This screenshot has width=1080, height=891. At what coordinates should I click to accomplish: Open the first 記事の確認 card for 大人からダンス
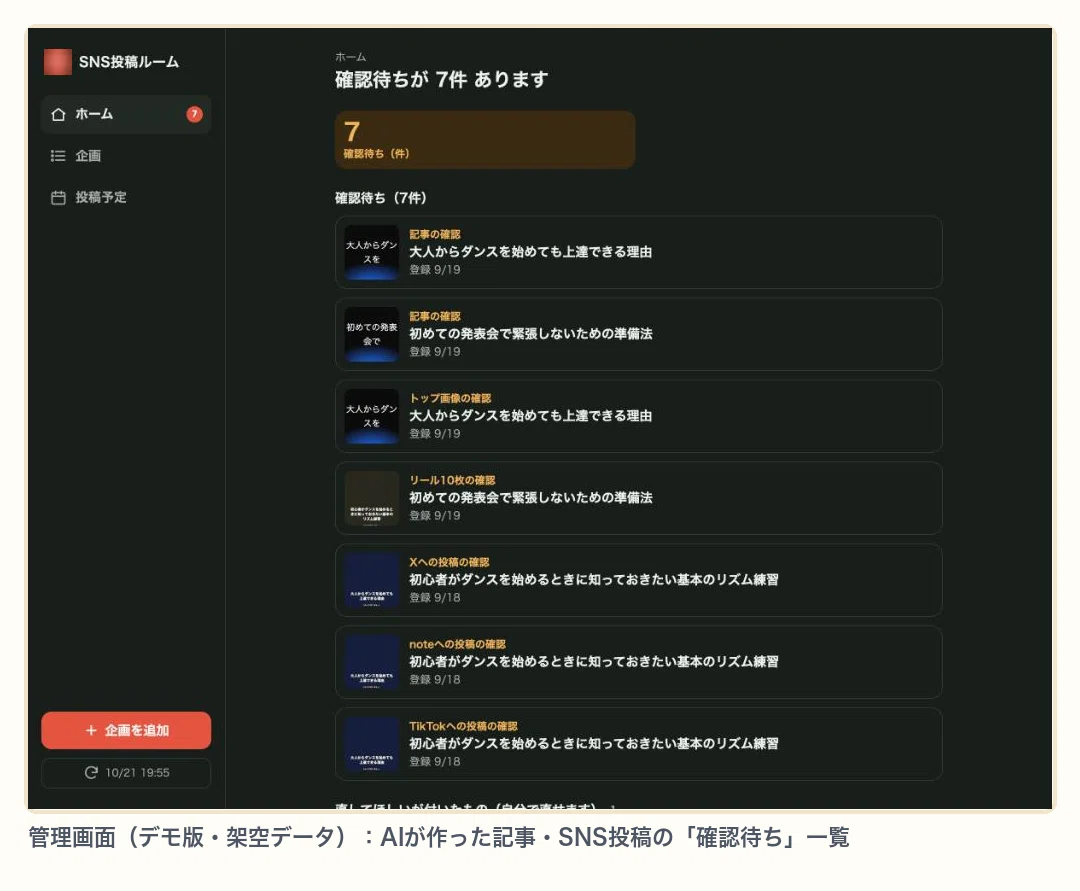638,252
